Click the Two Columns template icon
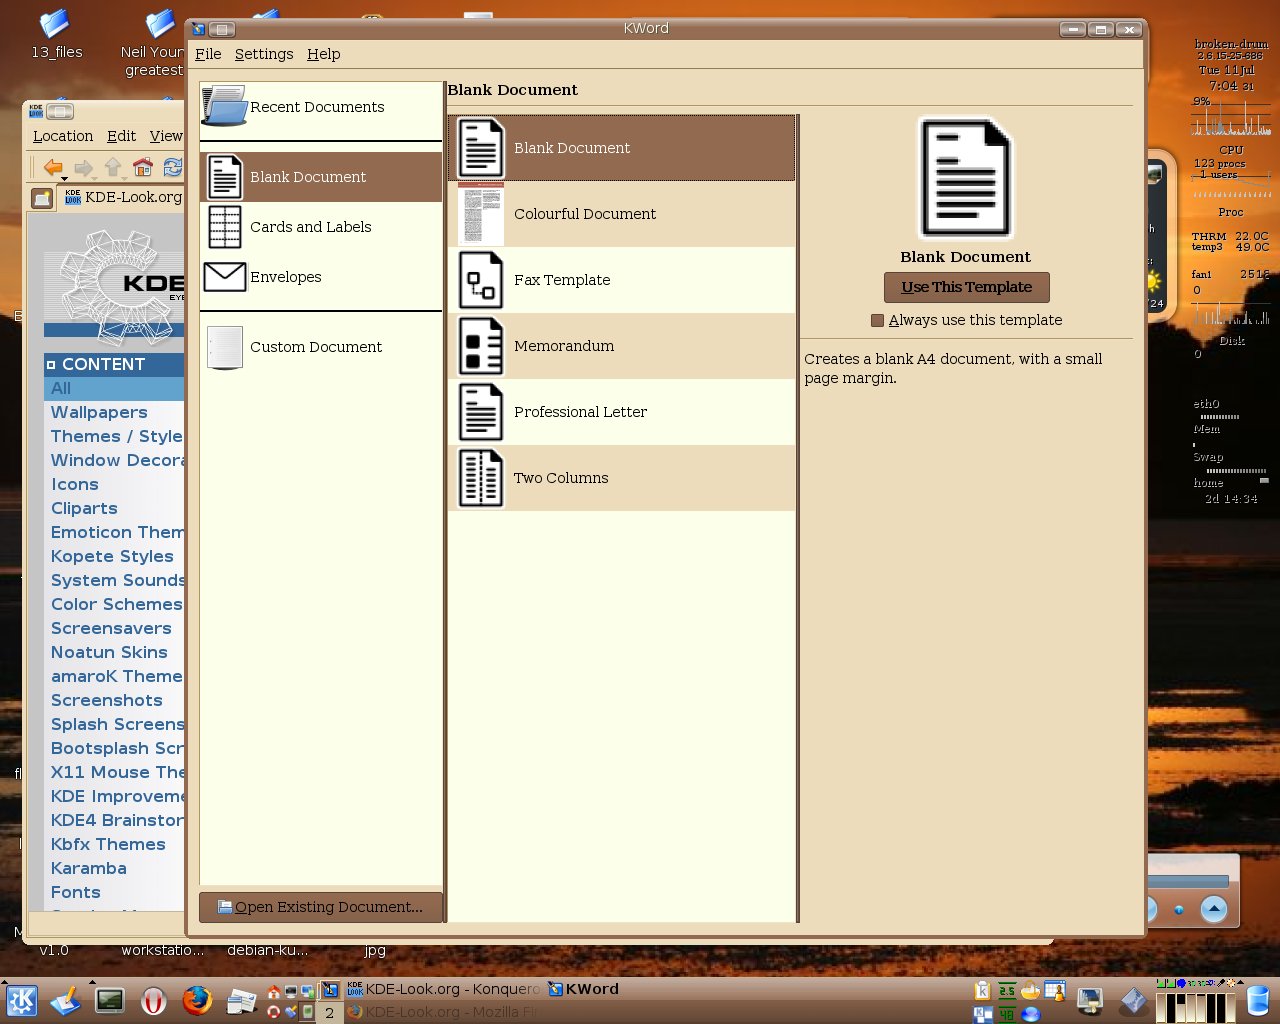The image size is (1280, 1024). click(x=481, y=478)
